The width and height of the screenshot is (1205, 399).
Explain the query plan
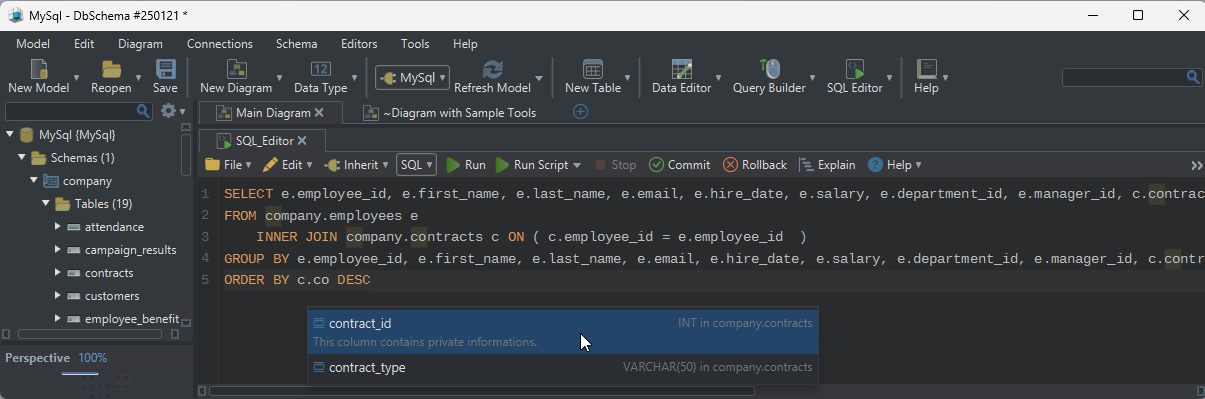827,165
